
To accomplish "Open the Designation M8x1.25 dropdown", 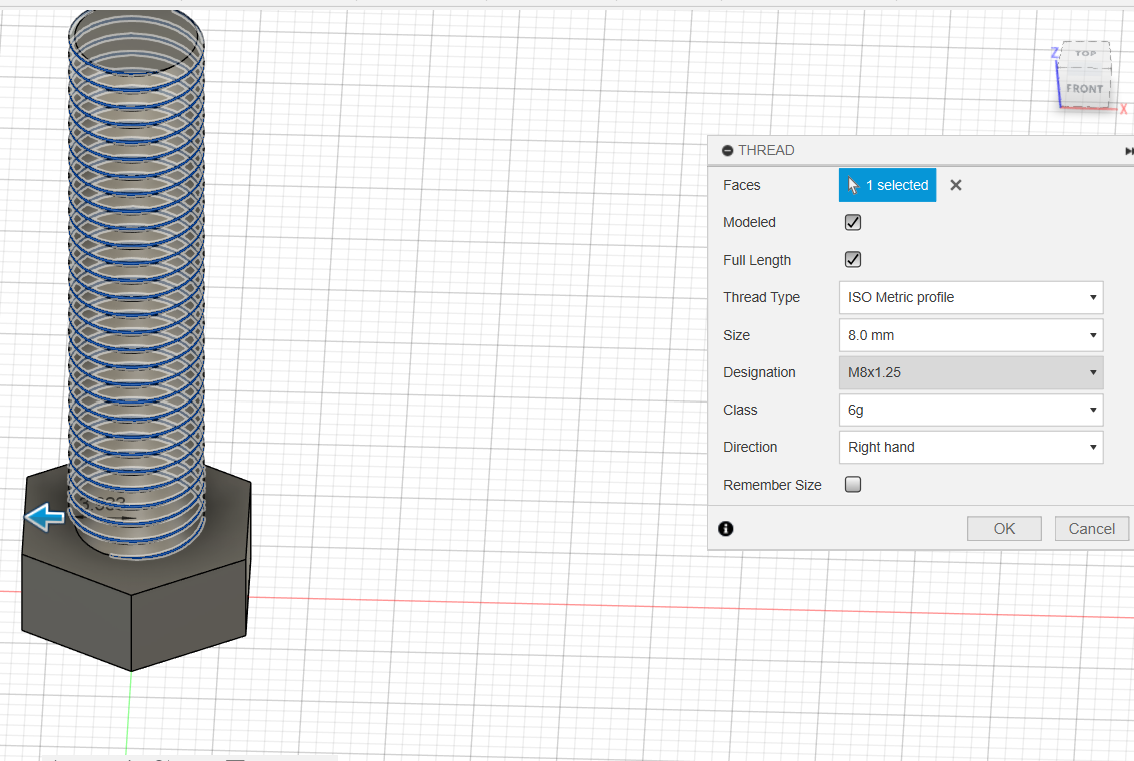I will pos(971,373).
